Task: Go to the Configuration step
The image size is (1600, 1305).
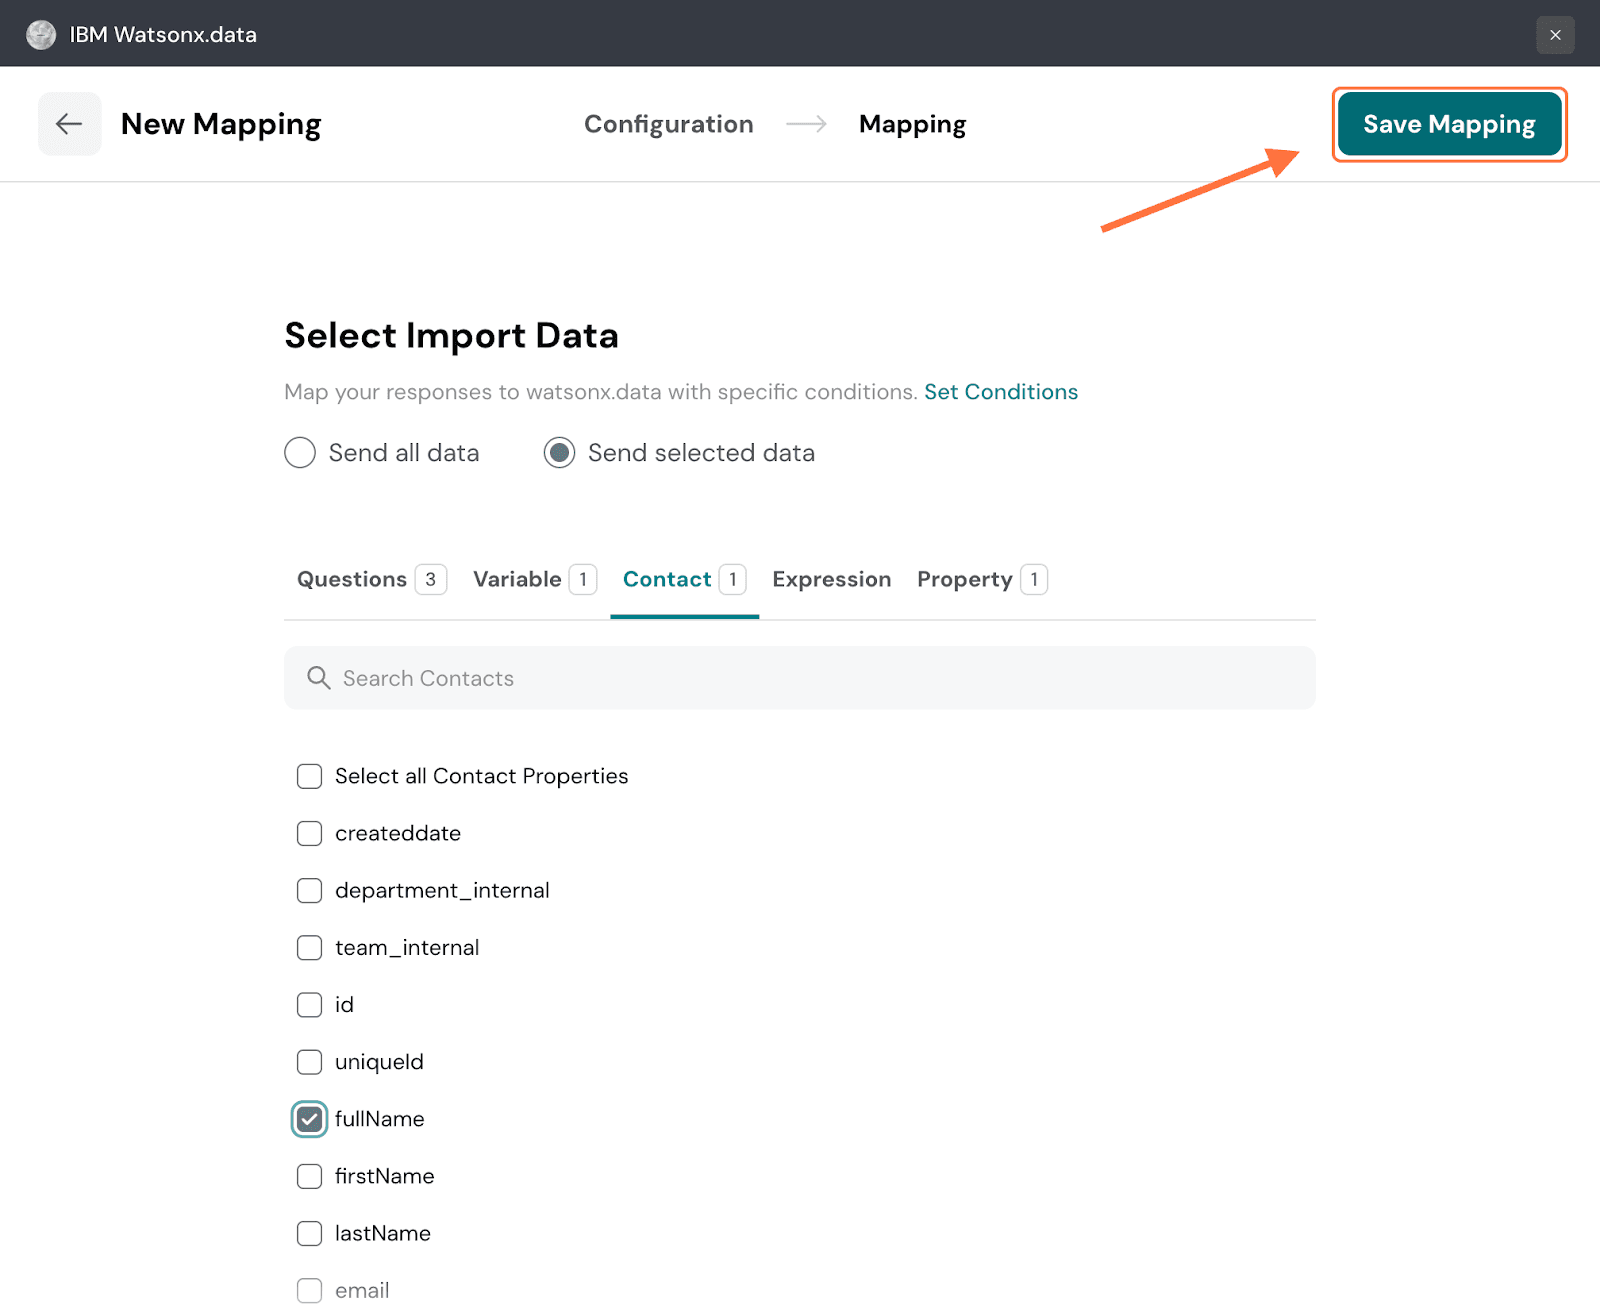Action: coord(668,124)
